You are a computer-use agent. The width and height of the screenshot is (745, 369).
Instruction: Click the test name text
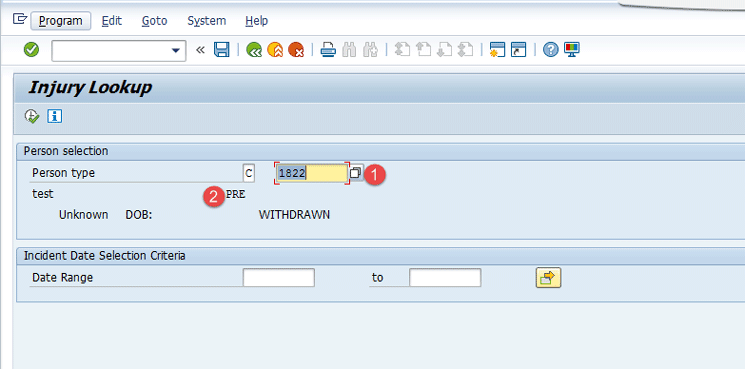[x=43, y=194]
